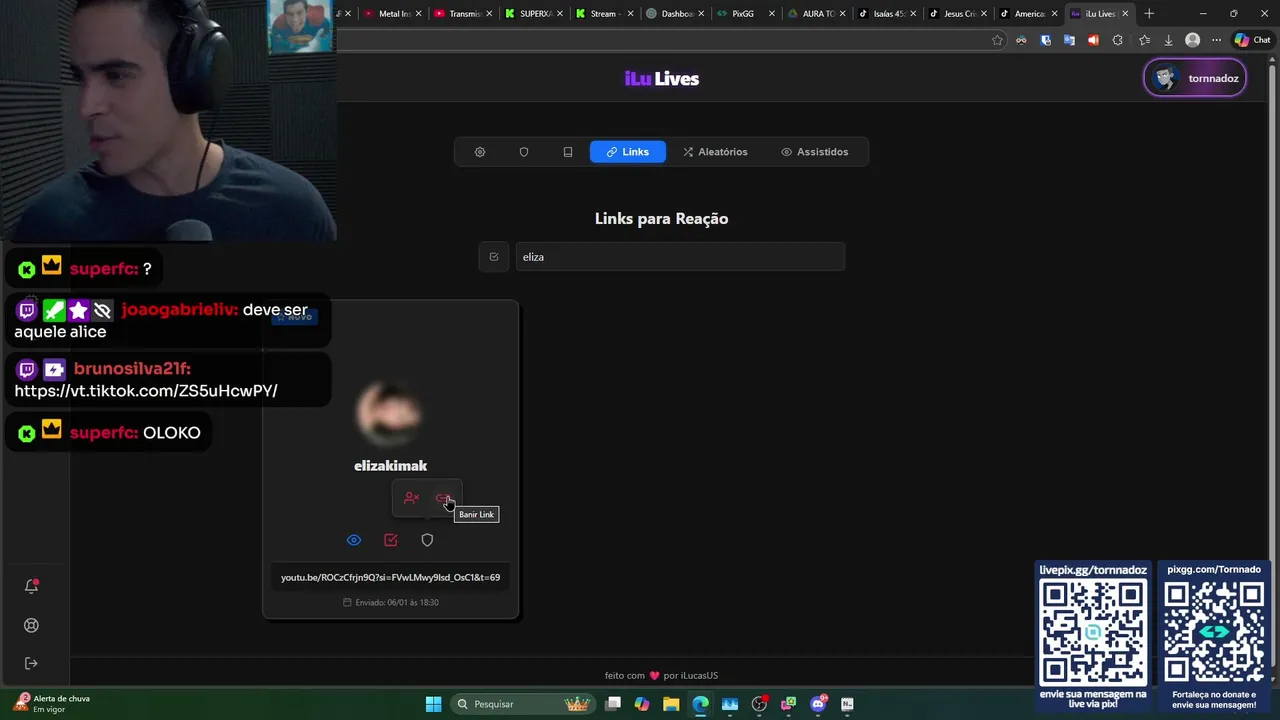The width and height of the screenshot is (1280, 720).
Task: Close the iLu Lives browser tab
Action: (x=1125, y=14)
